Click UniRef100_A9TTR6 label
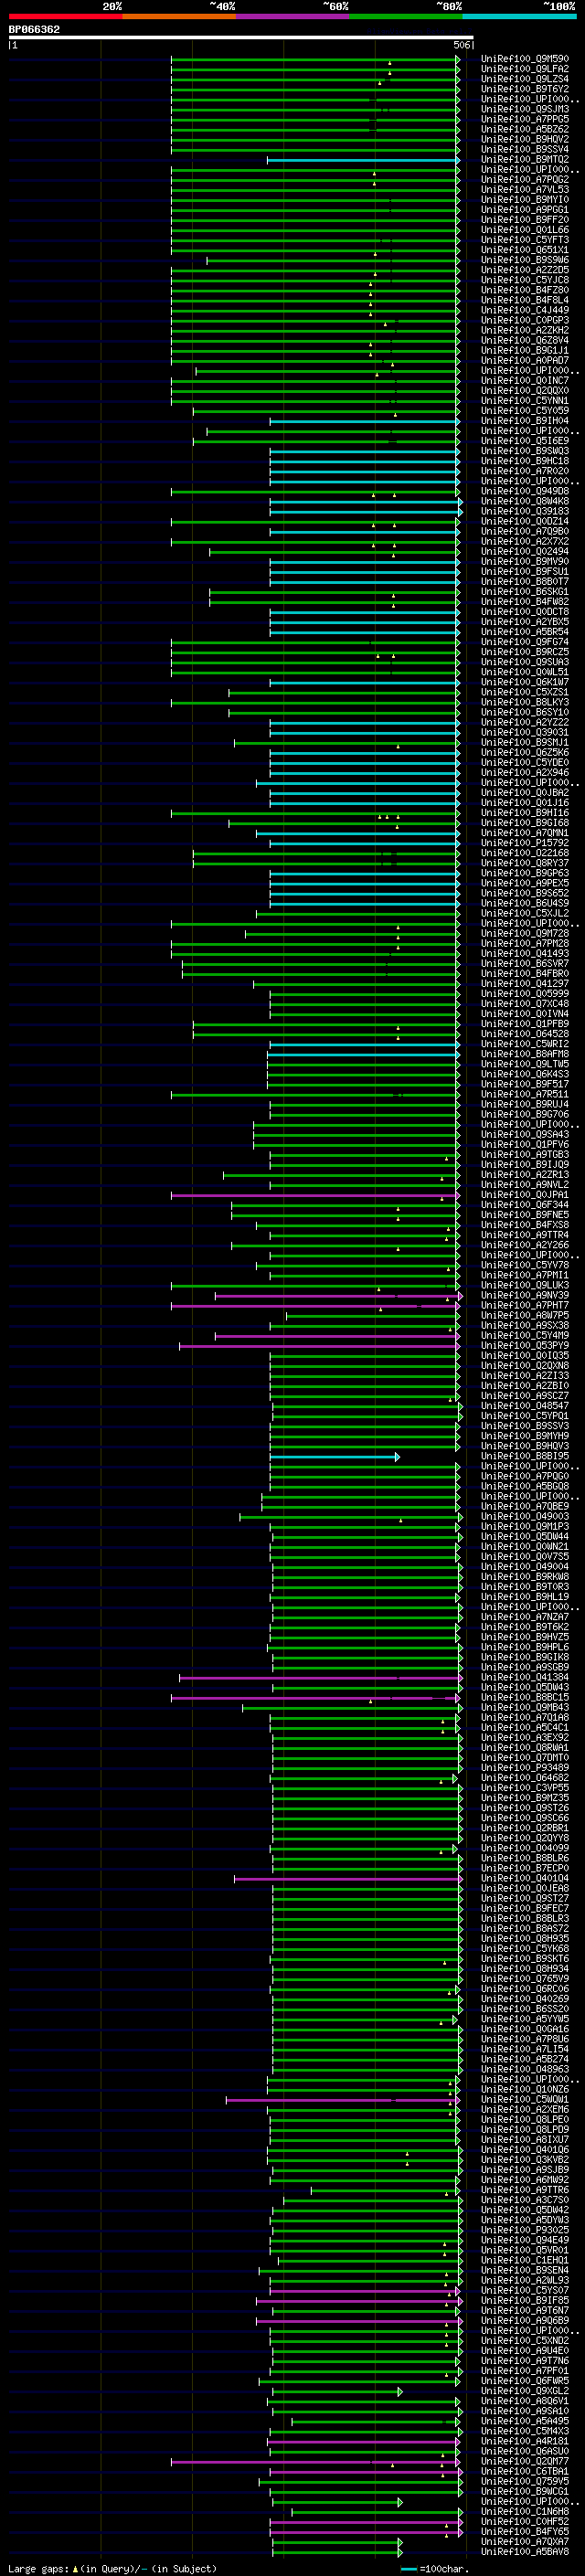 (x=525, y=2190)
